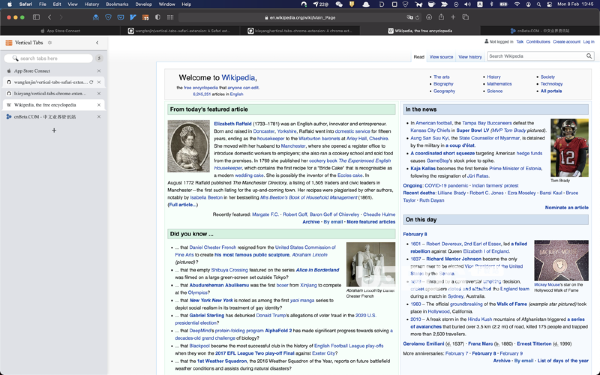Screen dimensions: 600x375
Task: Click the orange Vertical Tabs extension icon
Action: pyautogui.click(x=145, y=17)
